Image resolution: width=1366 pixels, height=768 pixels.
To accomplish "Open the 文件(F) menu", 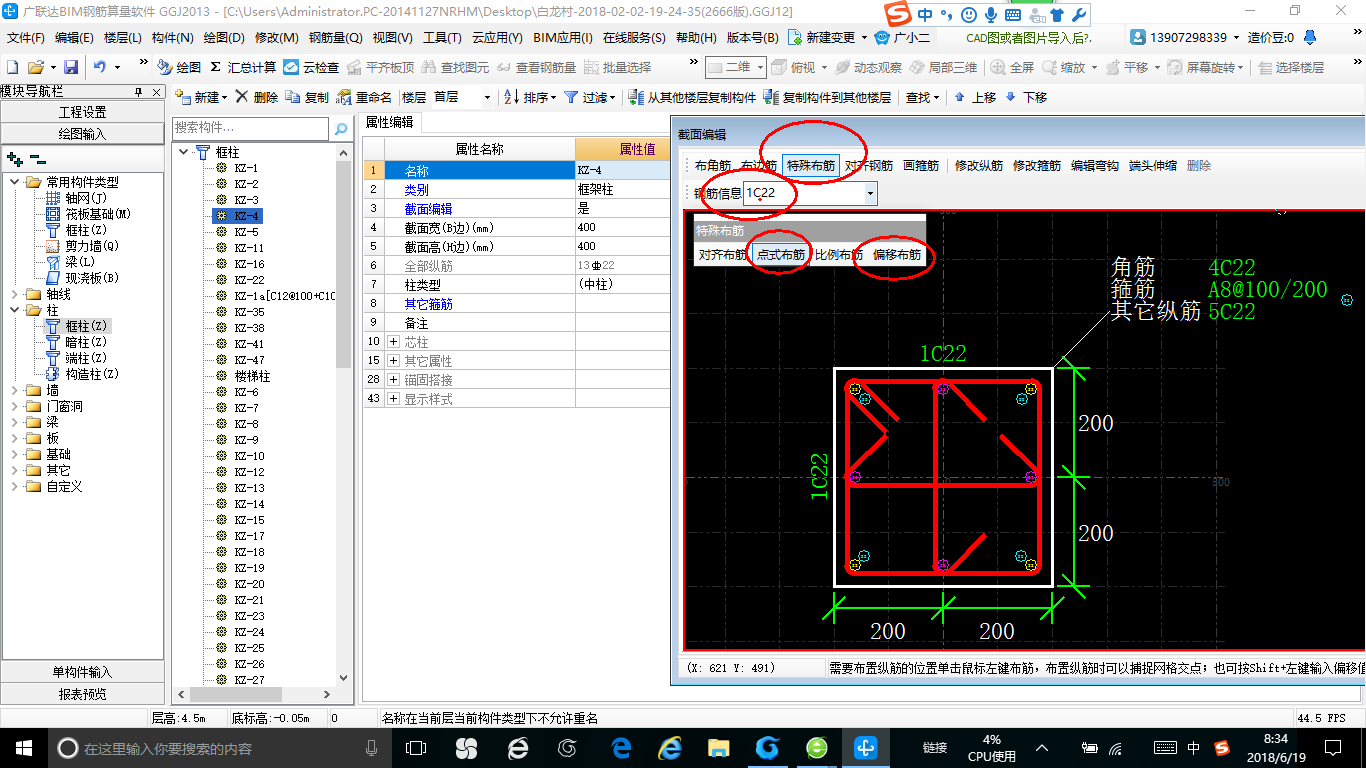I will click(26, 38).
